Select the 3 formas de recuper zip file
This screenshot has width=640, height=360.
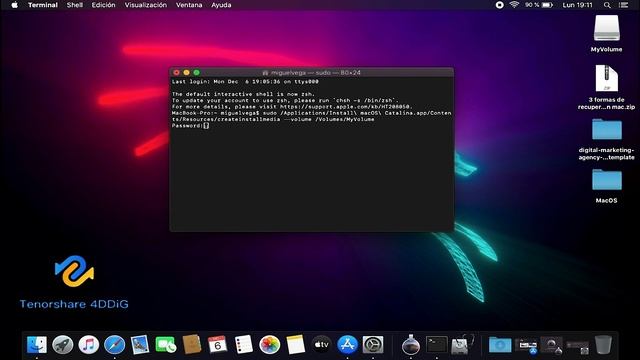click(x=607, y=87)
